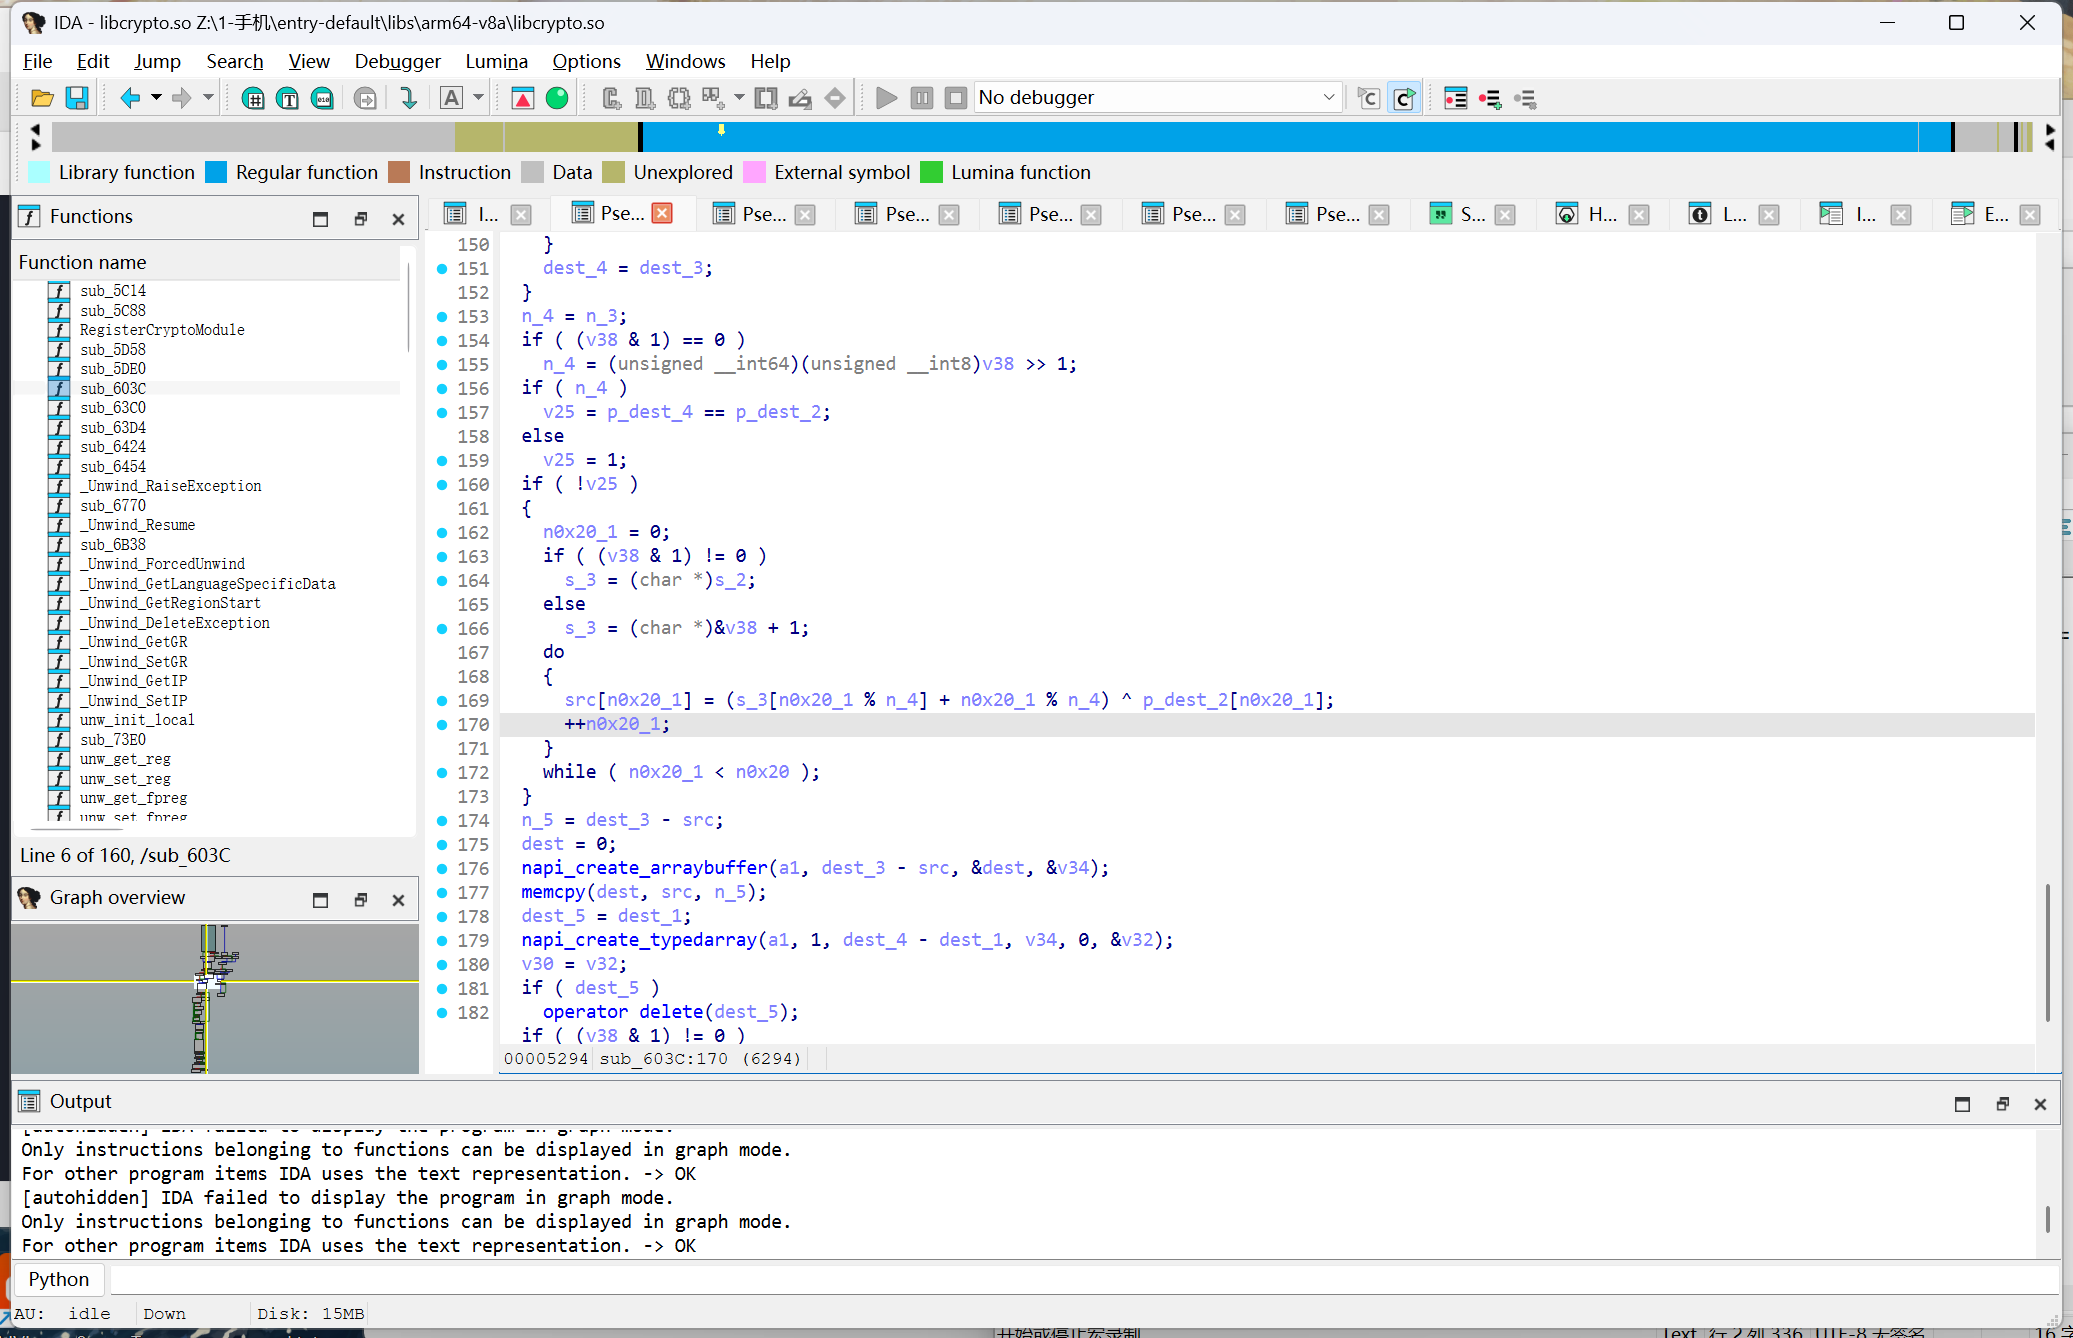Image resolution: width=2073 pixels, height=1338 pixels.
Task: Click the text search T icon
Action: (x=288, y=98)
